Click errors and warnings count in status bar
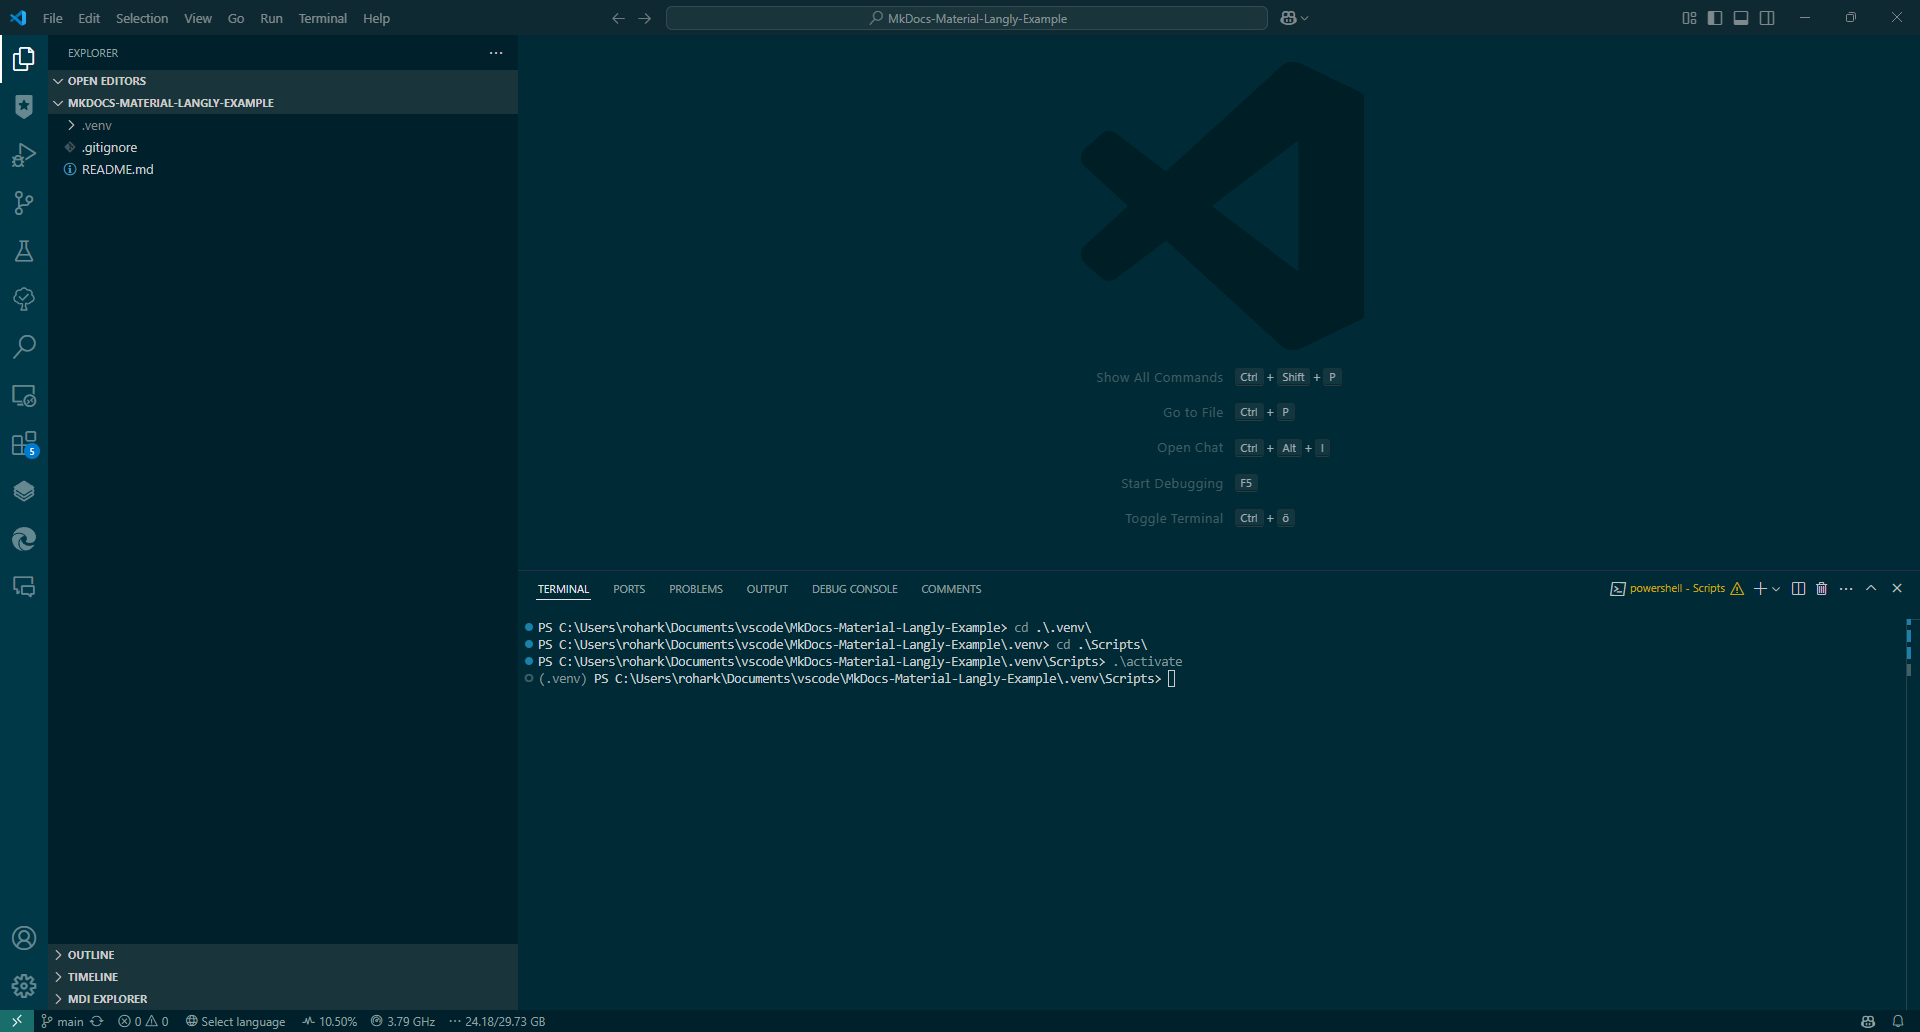 point(143,1021)
